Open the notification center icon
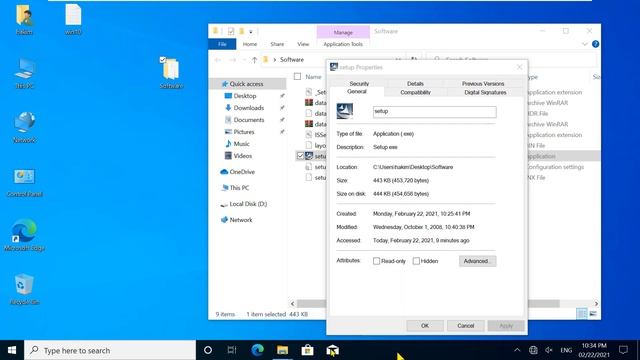 click(x=623, y=350)
